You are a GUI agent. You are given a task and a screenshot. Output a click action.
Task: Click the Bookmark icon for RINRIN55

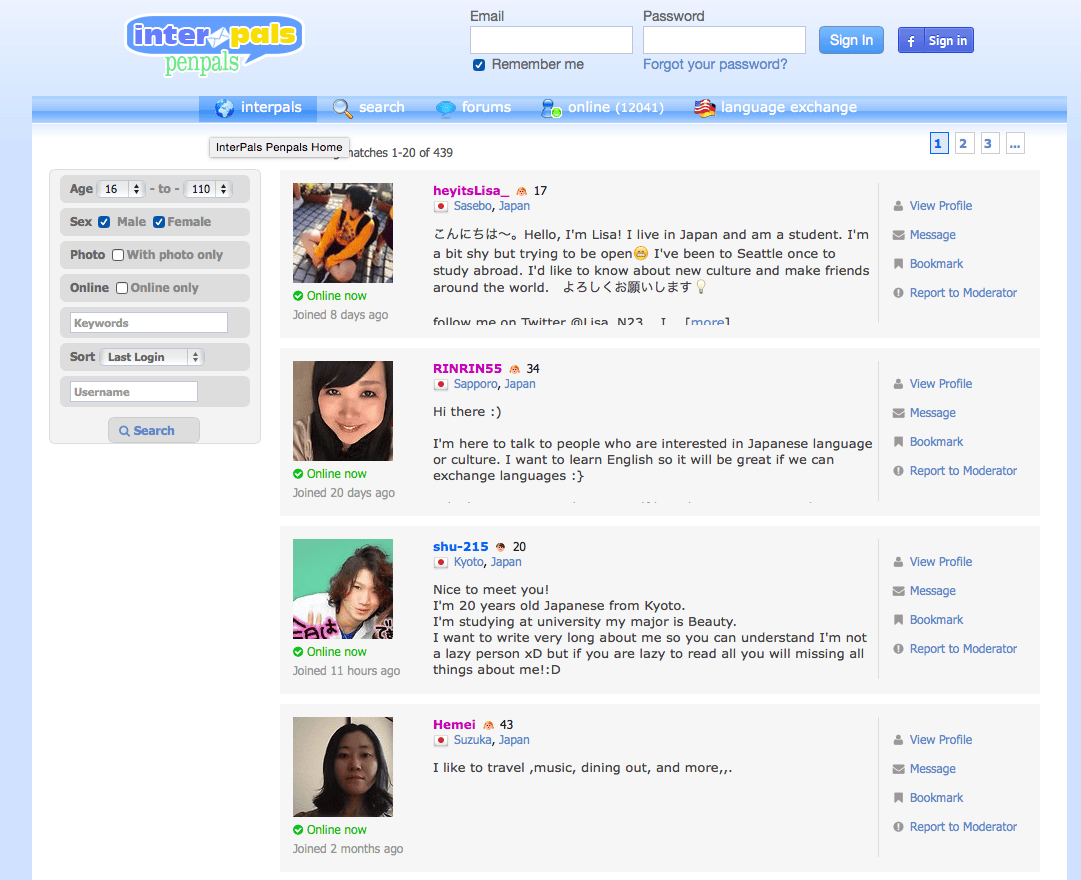pos(898,442)
